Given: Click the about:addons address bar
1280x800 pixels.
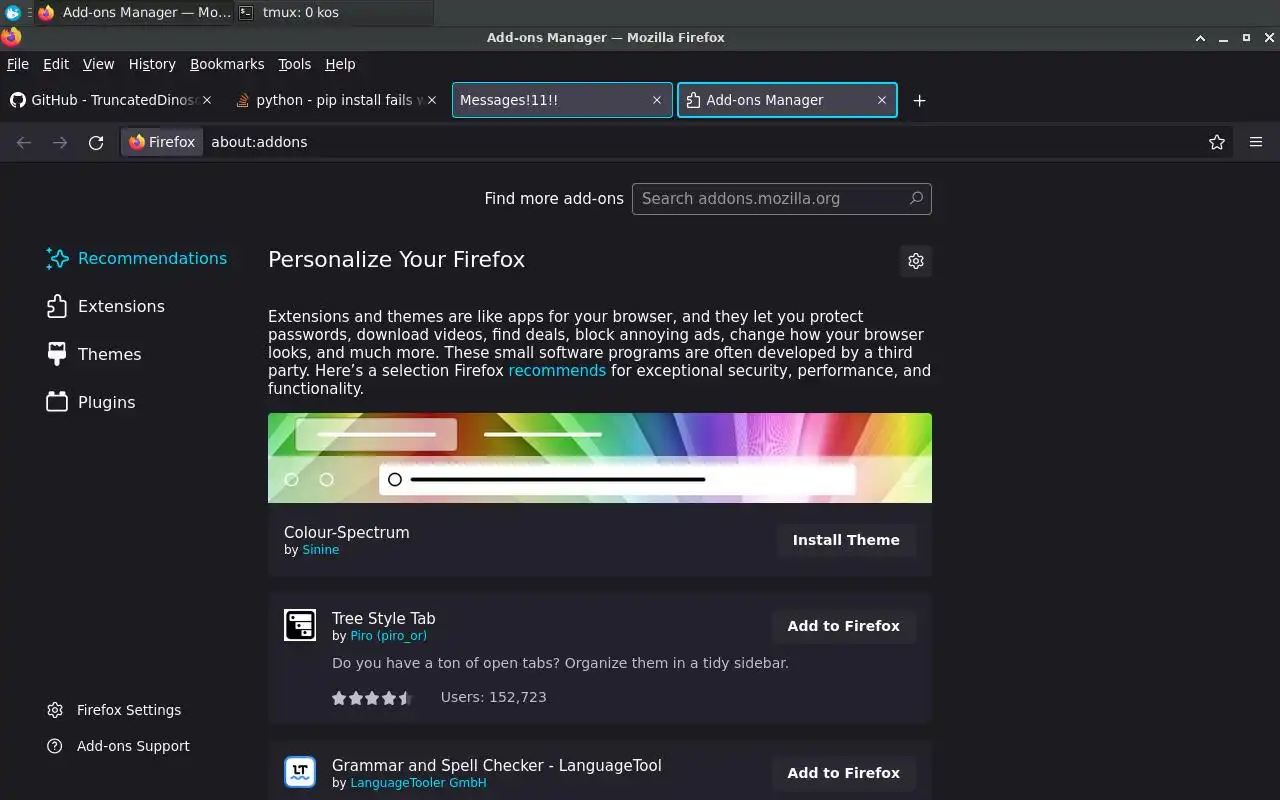Looking at the screenshot, I should pyautogui.click(x=700, y=142).
